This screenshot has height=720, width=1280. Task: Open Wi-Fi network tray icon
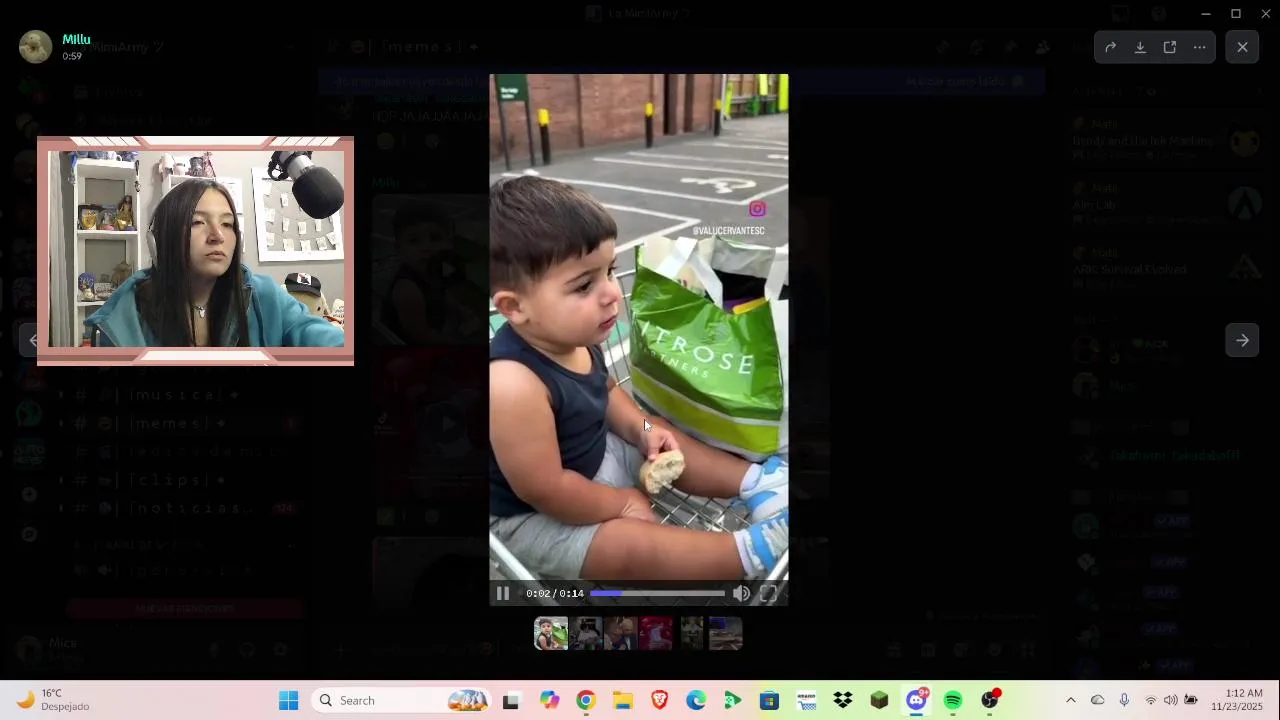point(1151,700)
